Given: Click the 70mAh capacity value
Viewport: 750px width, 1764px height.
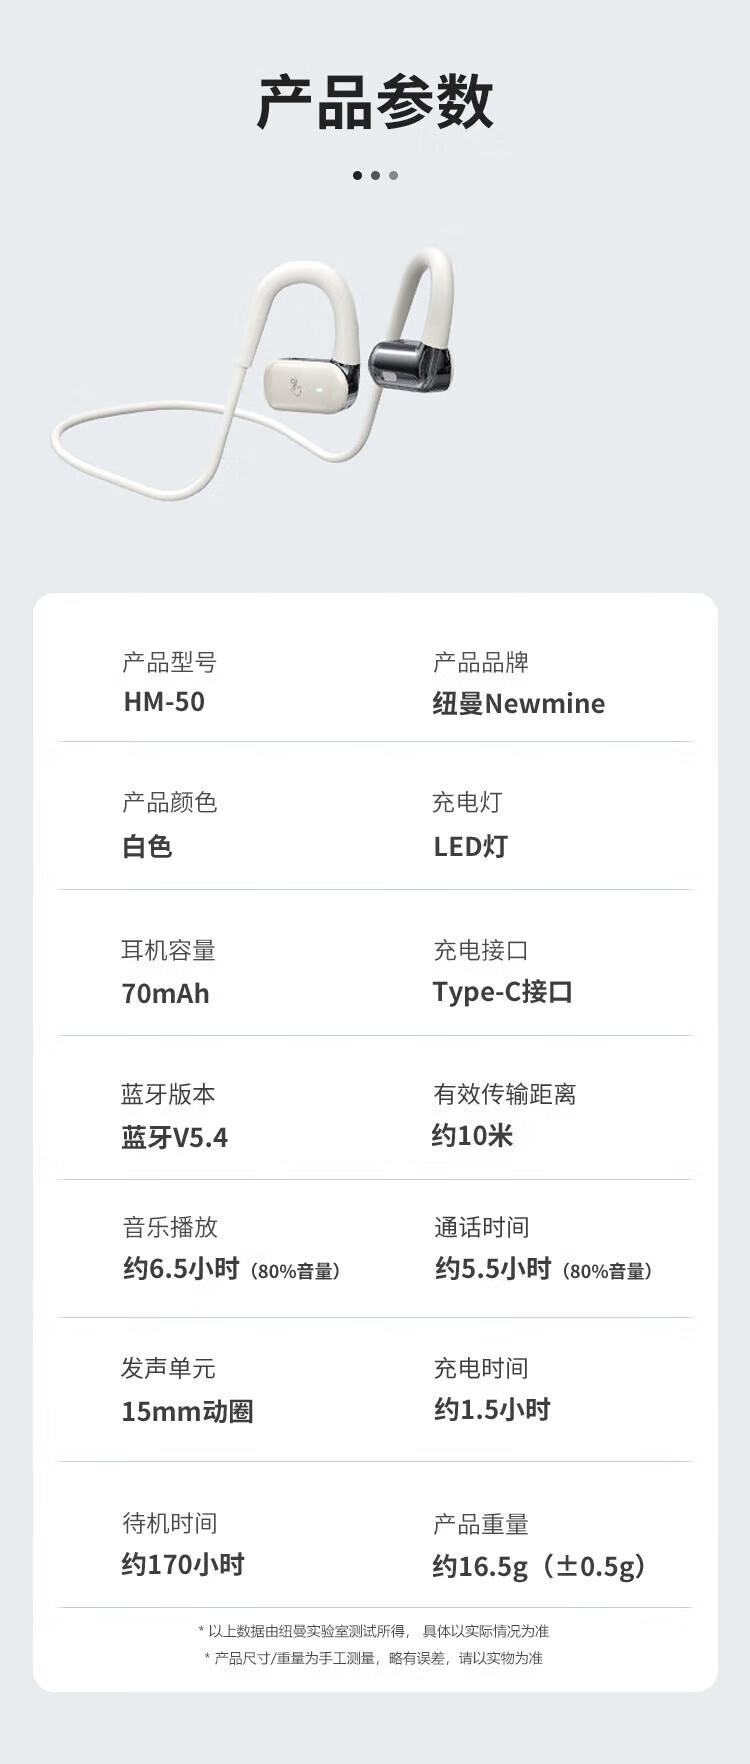Looking at the screenshot, I should click(x=165, y=994).
